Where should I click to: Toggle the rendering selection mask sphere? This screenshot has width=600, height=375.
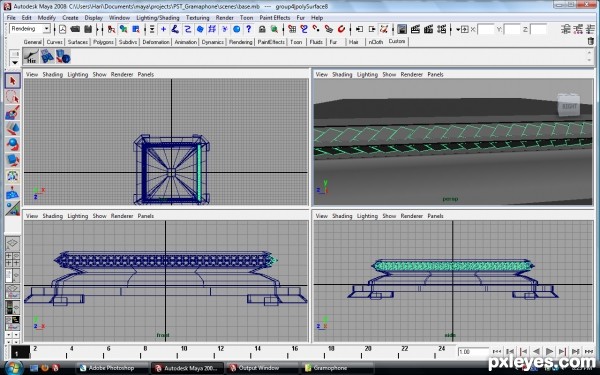click(x=236, y=29)
